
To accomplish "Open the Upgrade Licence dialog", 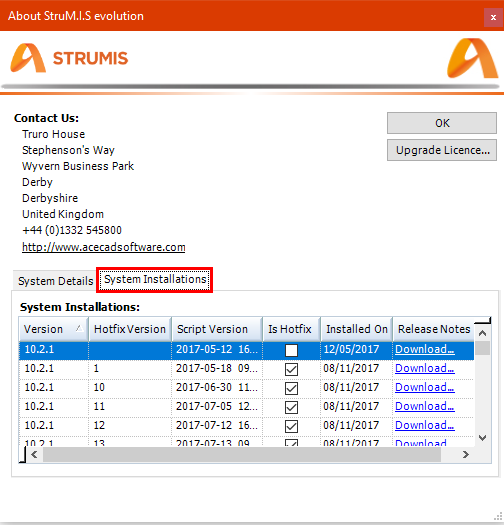I will (442, 150).
